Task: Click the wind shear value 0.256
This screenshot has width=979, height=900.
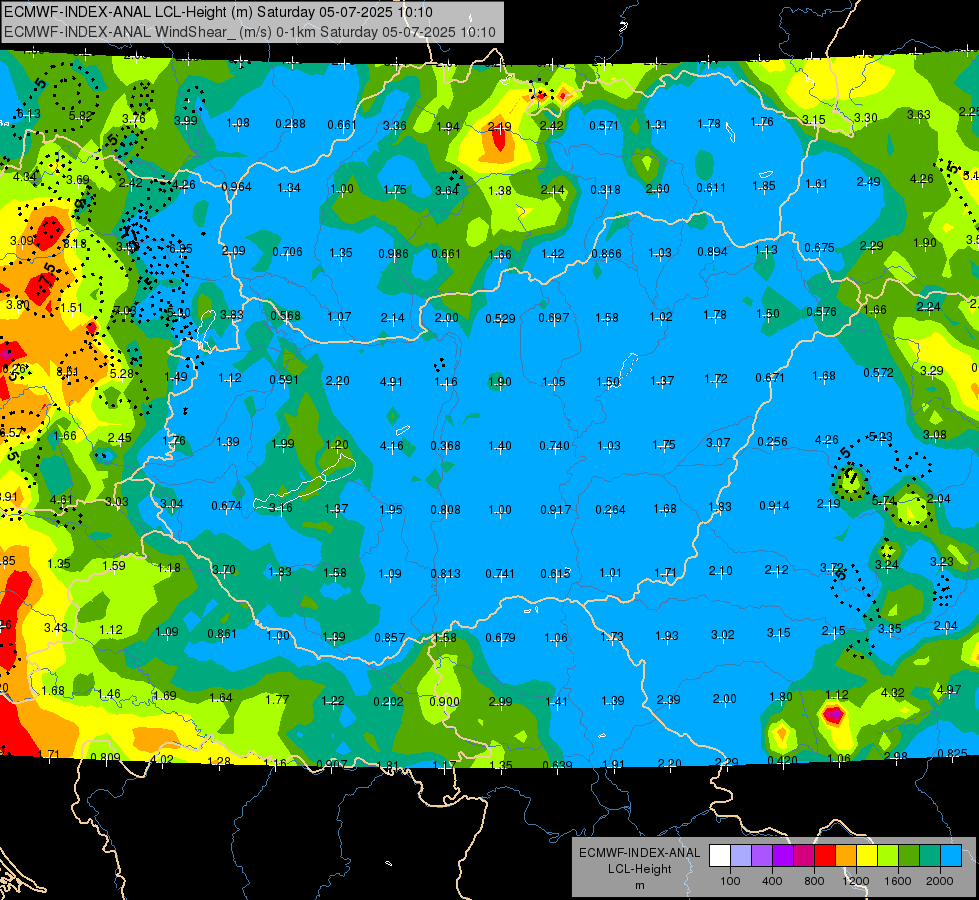Action: tap(772, 442)
